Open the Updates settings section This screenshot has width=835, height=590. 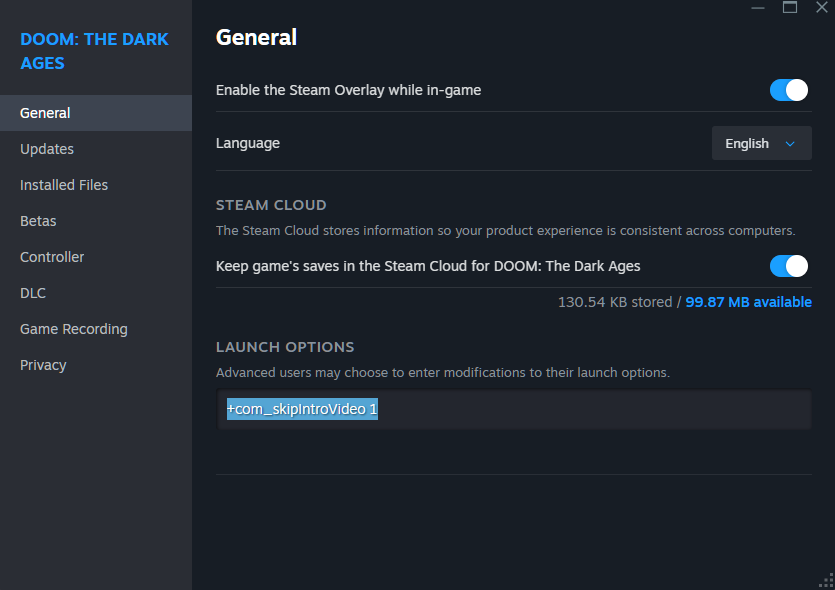pos(47,149)
